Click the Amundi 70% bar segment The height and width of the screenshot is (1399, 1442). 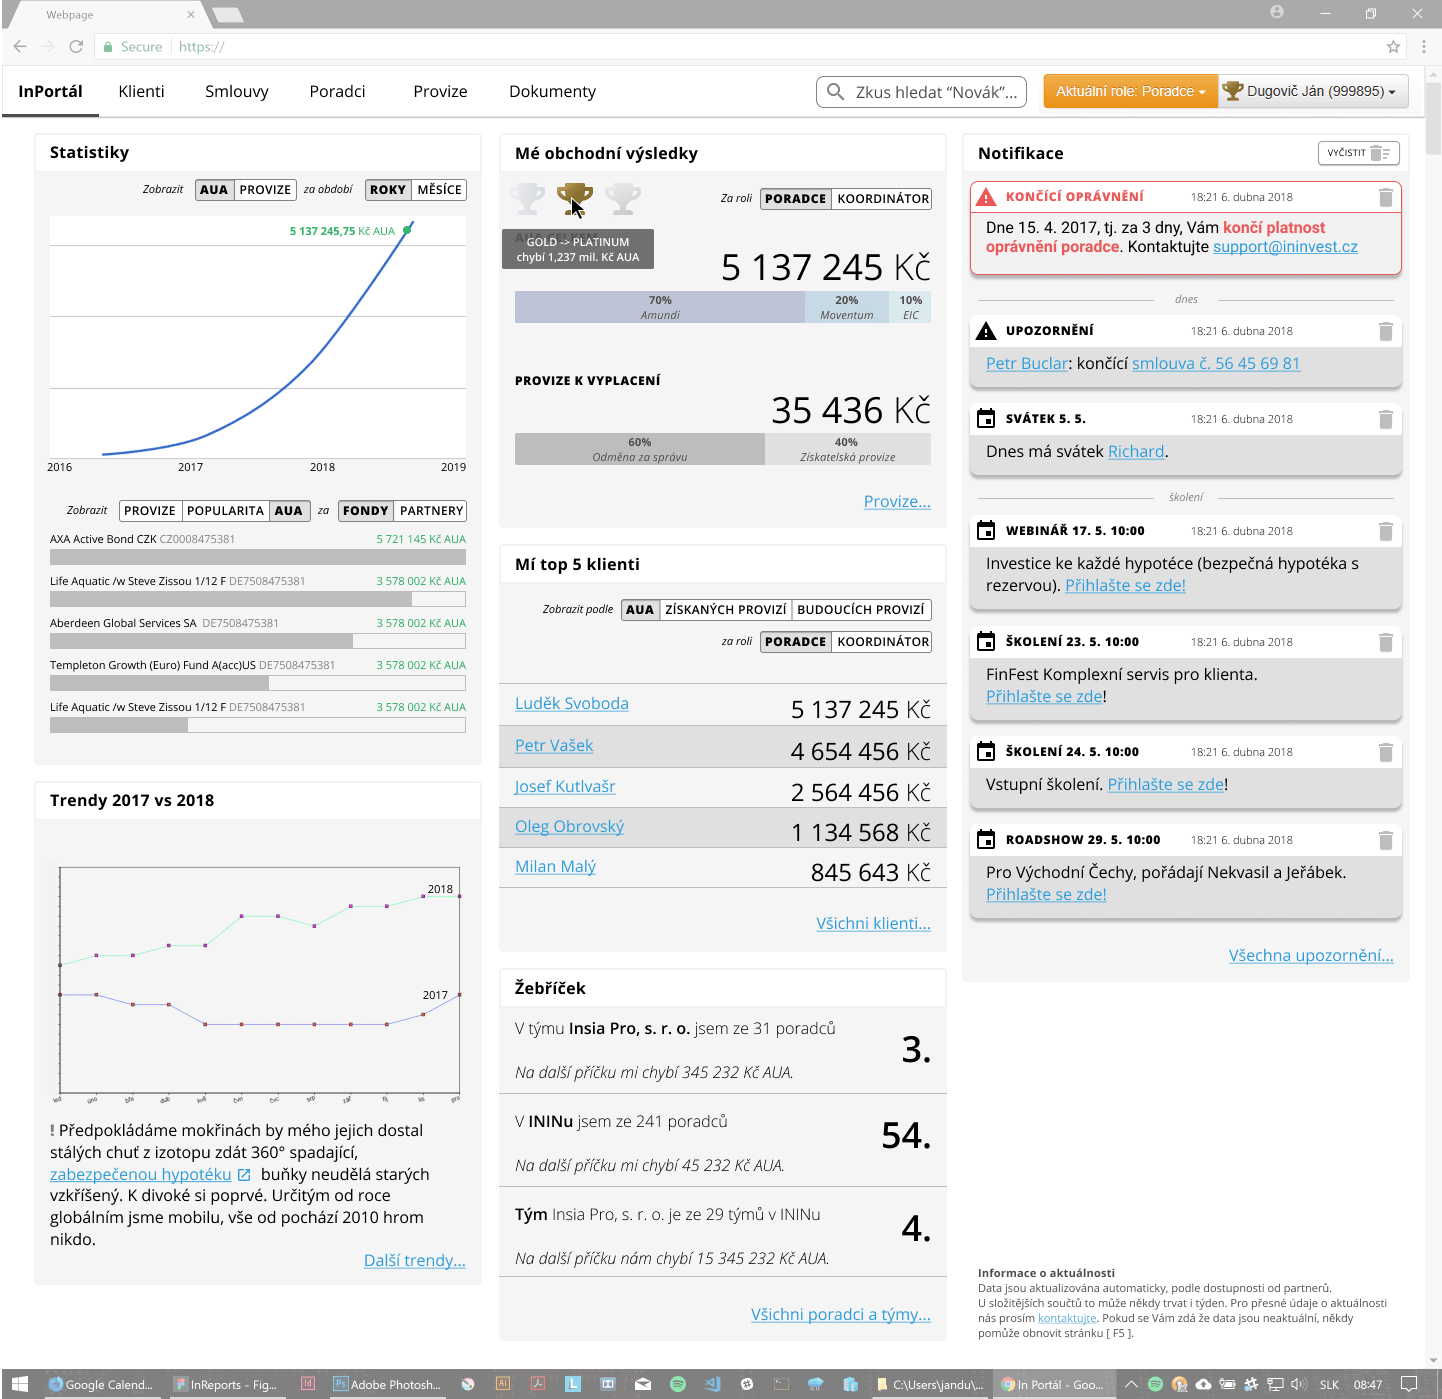point(660,307)
